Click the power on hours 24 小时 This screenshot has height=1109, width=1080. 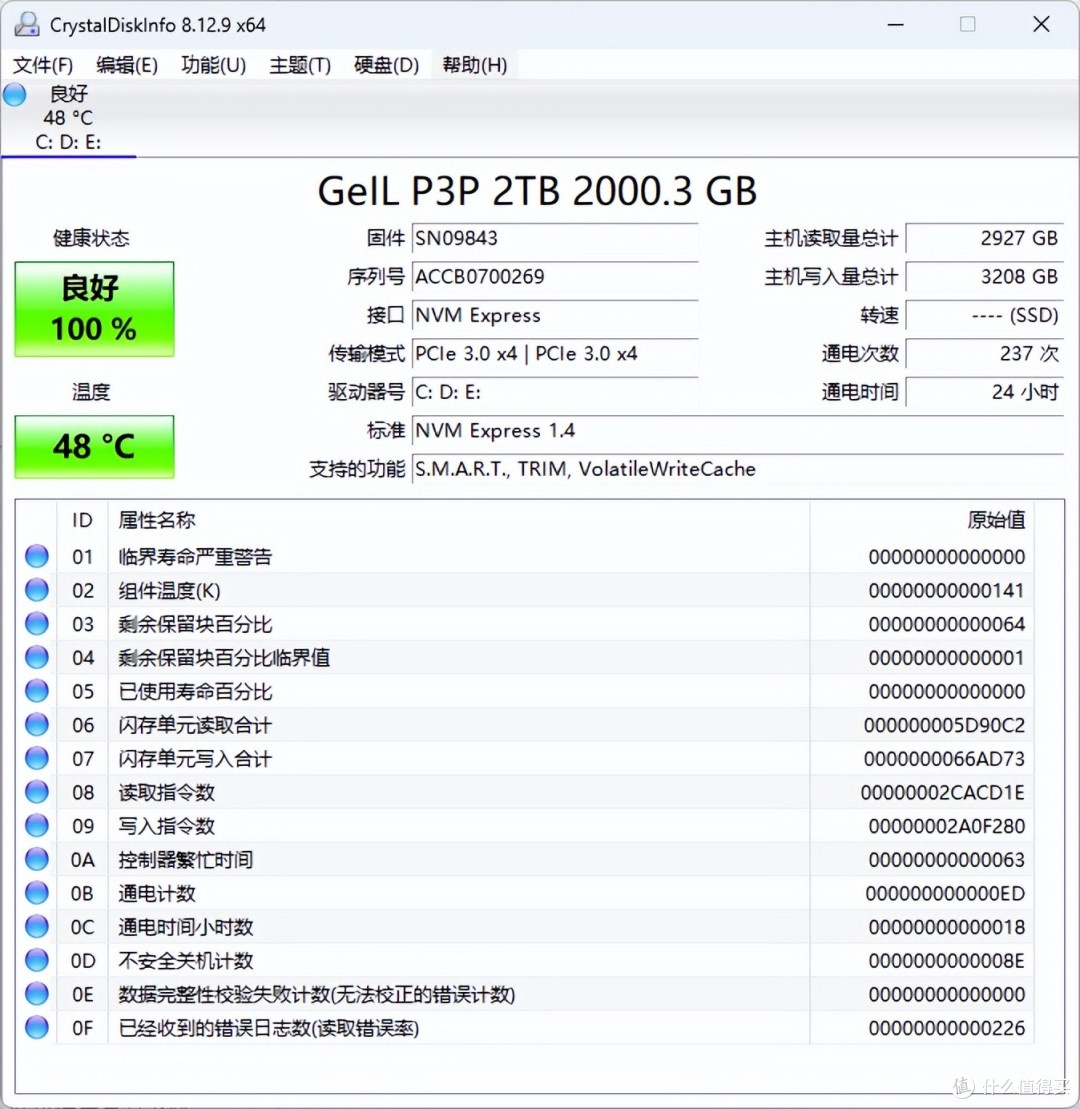coord(985,392)
